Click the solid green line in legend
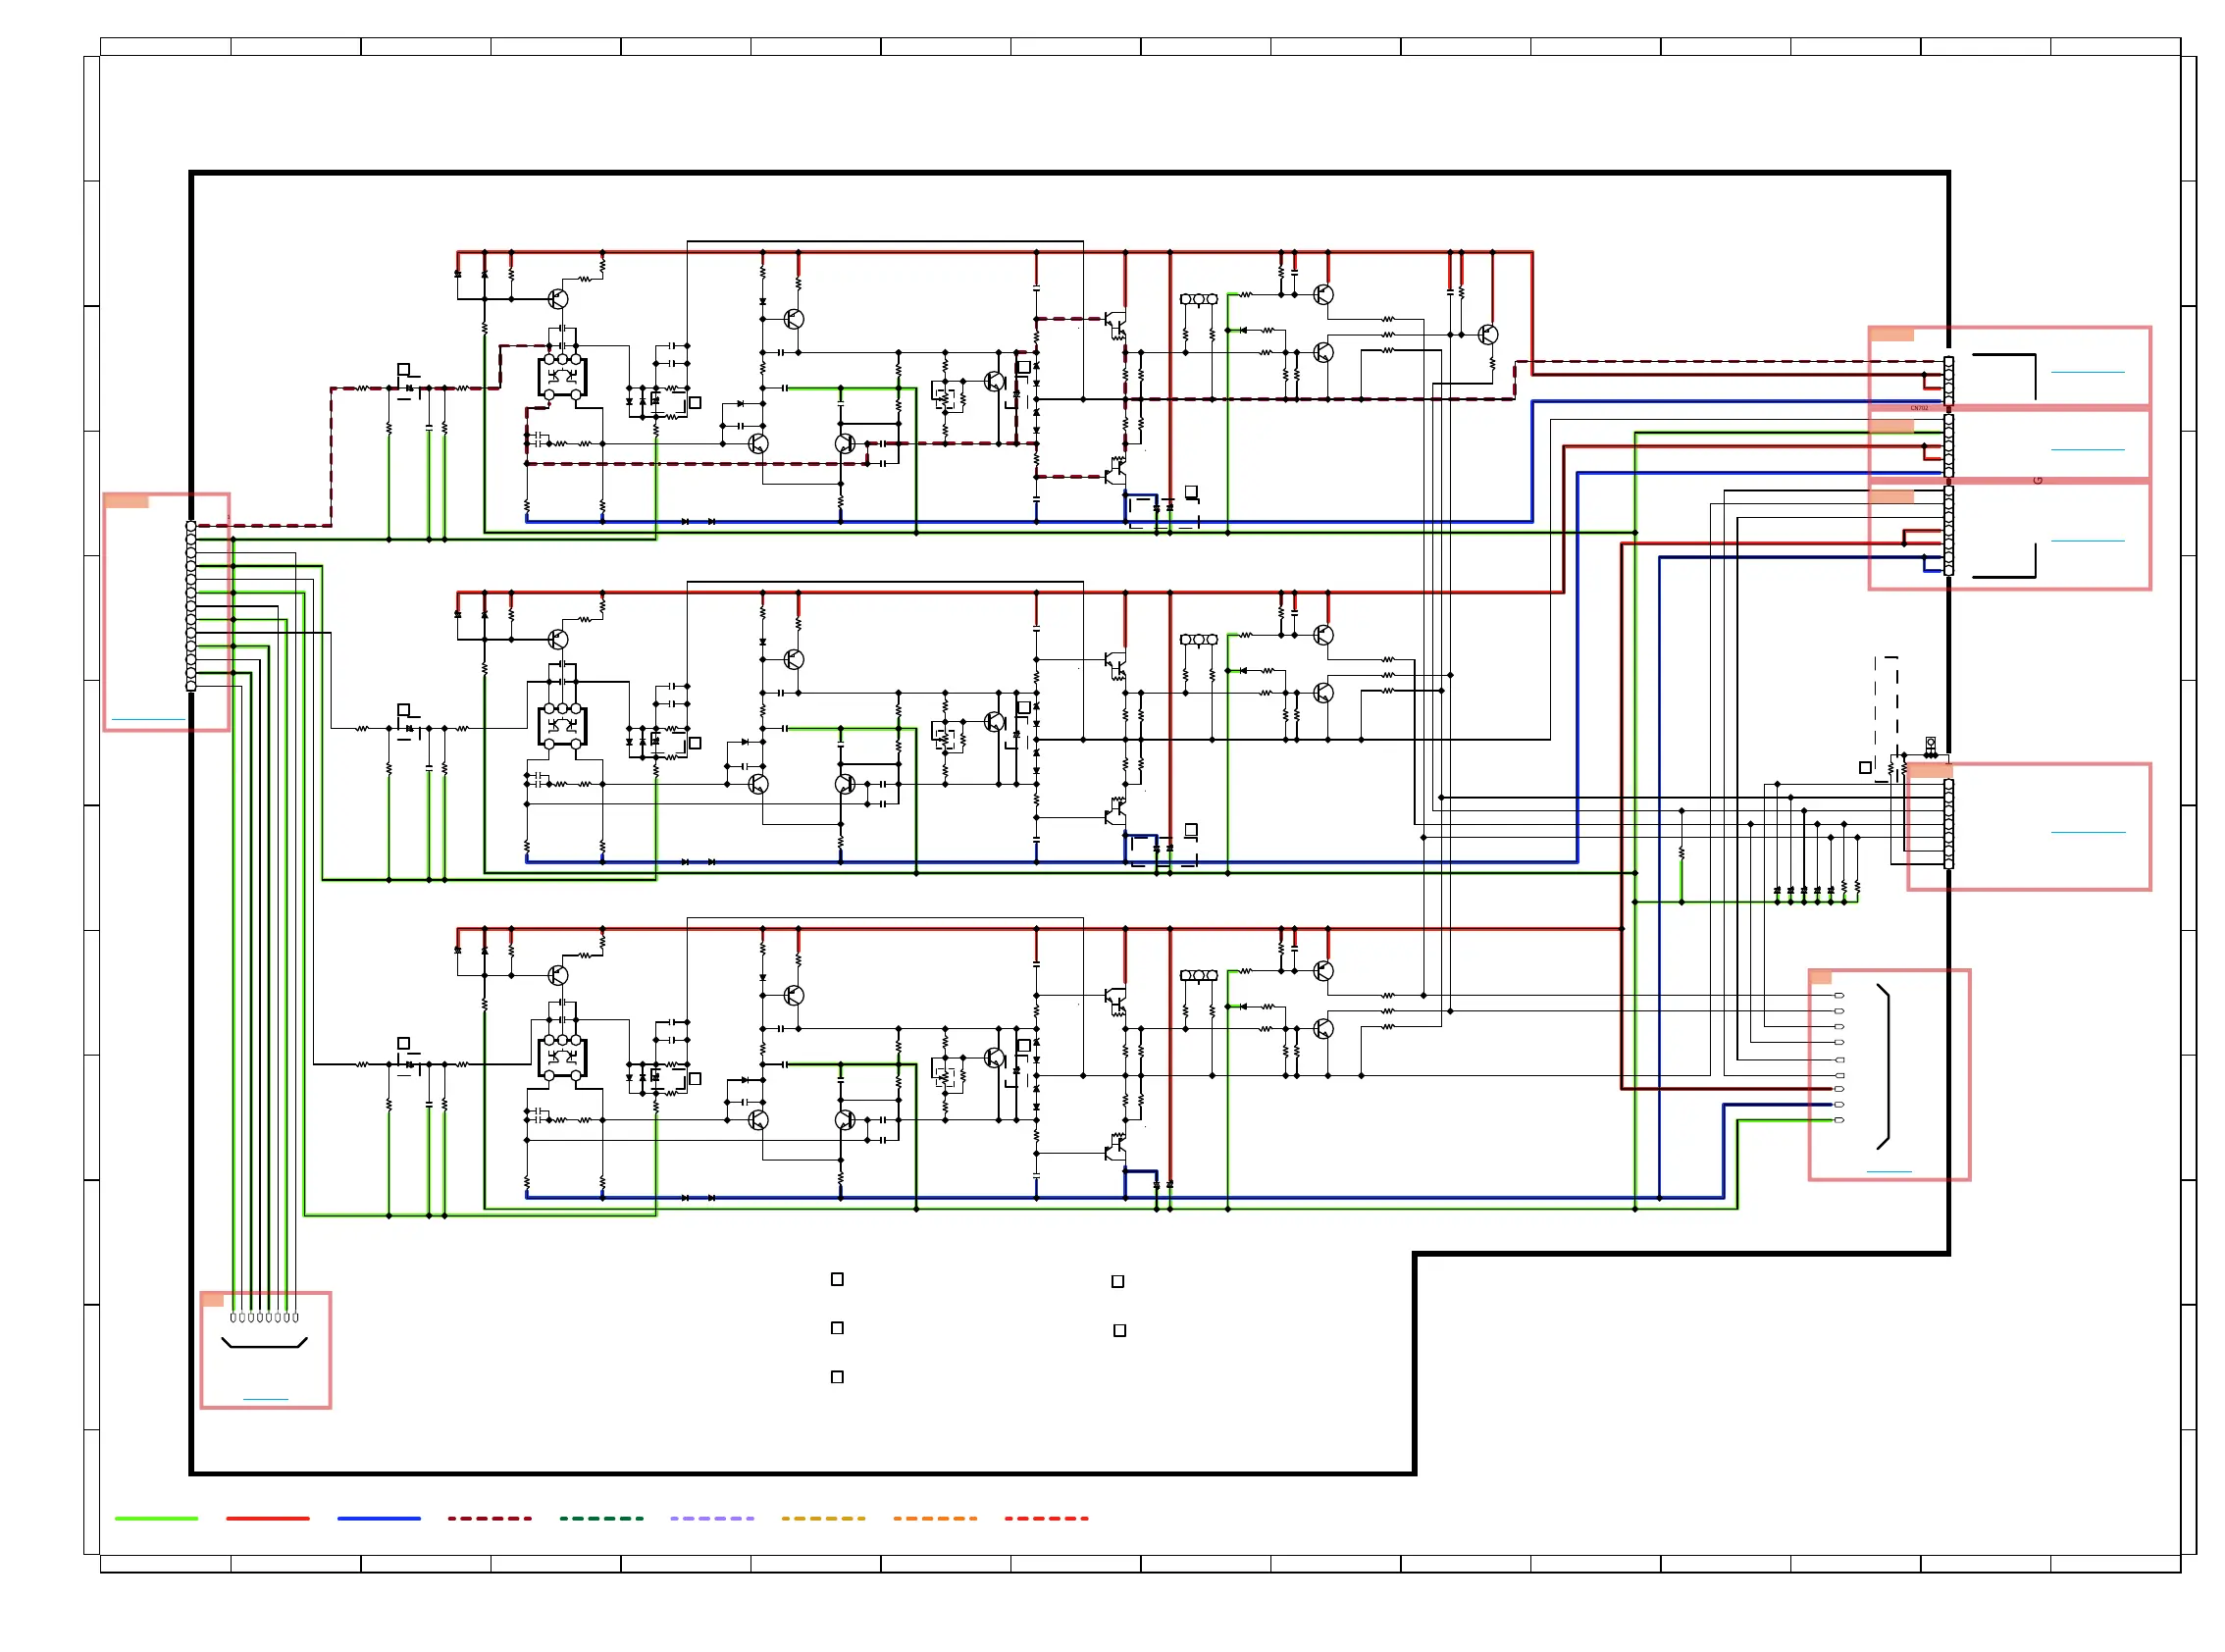Viewport: 2225px width, 1652px height. (156, 1518)
